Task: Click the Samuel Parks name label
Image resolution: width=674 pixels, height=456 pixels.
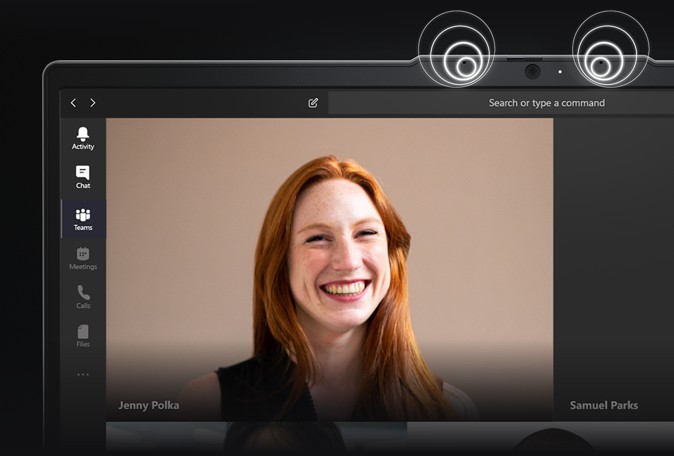Action: click(x=604, y=405)
